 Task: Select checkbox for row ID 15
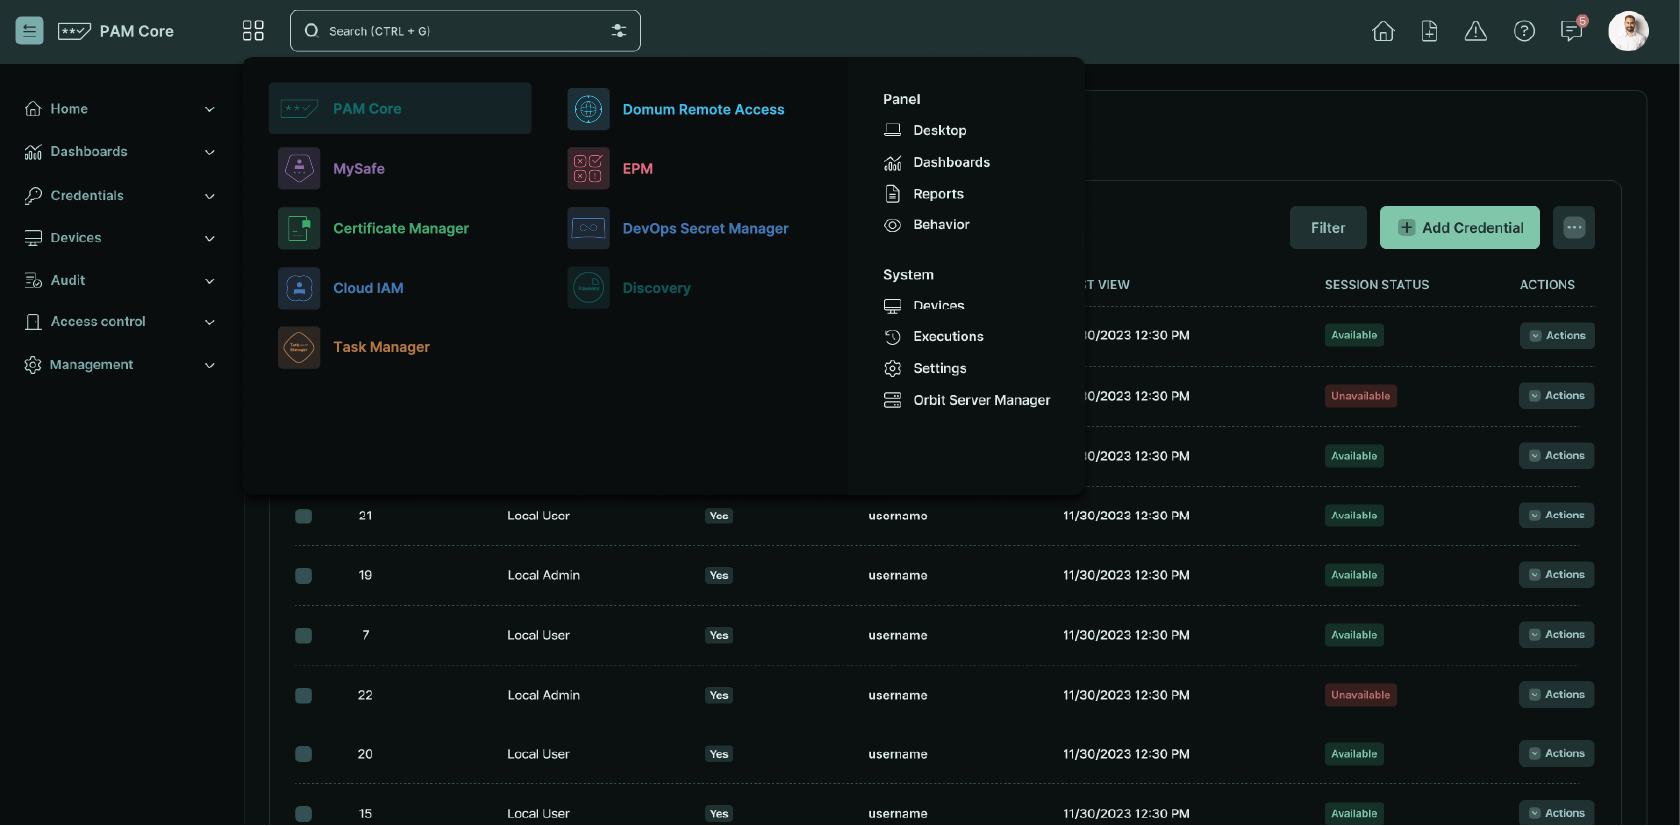tap(303, 814)
